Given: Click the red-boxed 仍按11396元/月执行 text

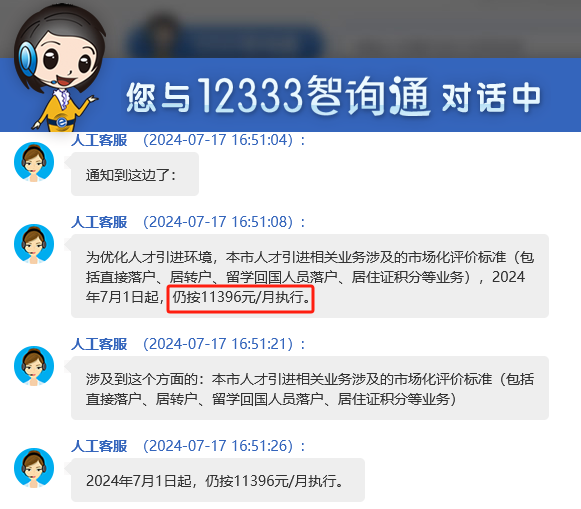Looking at the screenshot, I should 240,299.
